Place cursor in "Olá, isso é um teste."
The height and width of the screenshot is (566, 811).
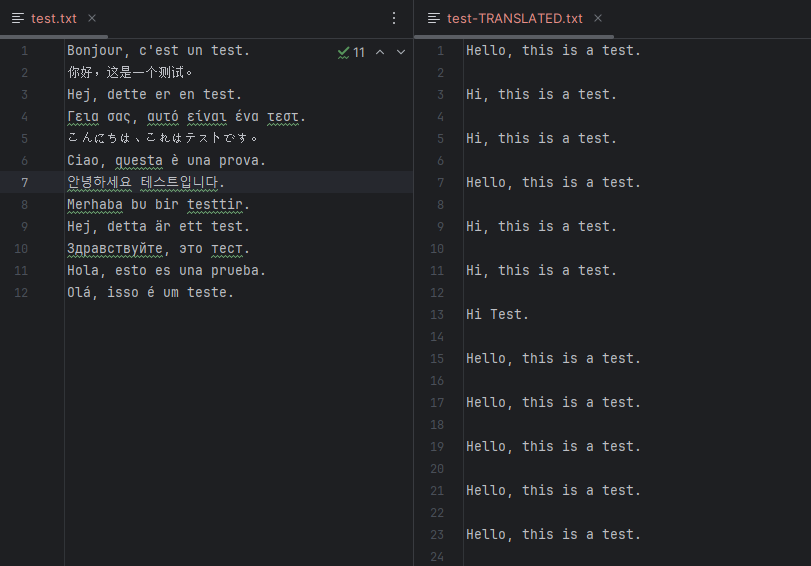(150, 292)
